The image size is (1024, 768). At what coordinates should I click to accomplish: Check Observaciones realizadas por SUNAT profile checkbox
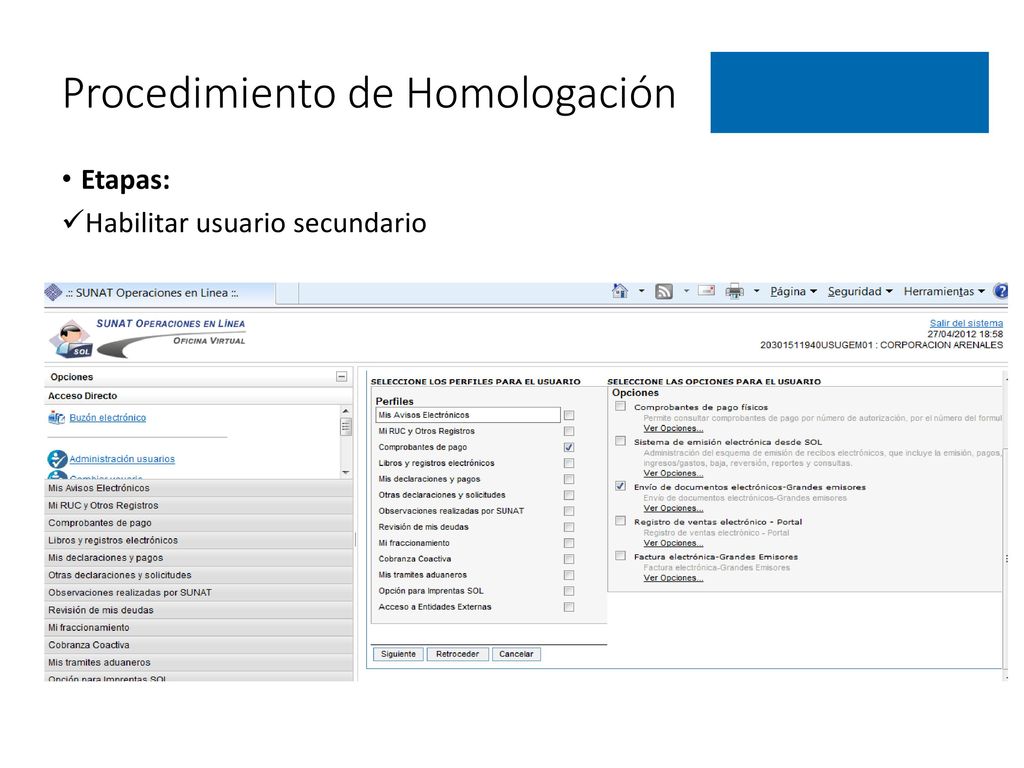click(569, 511)
